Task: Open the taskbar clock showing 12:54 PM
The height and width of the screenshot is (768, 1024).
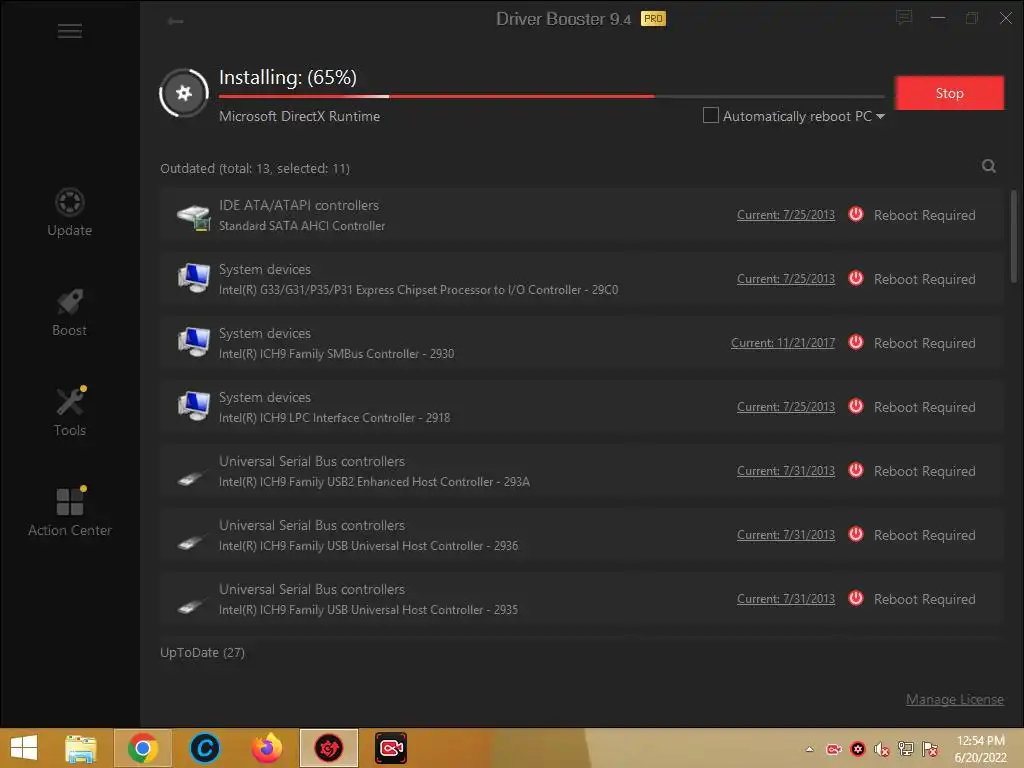Action: point(980,749)
